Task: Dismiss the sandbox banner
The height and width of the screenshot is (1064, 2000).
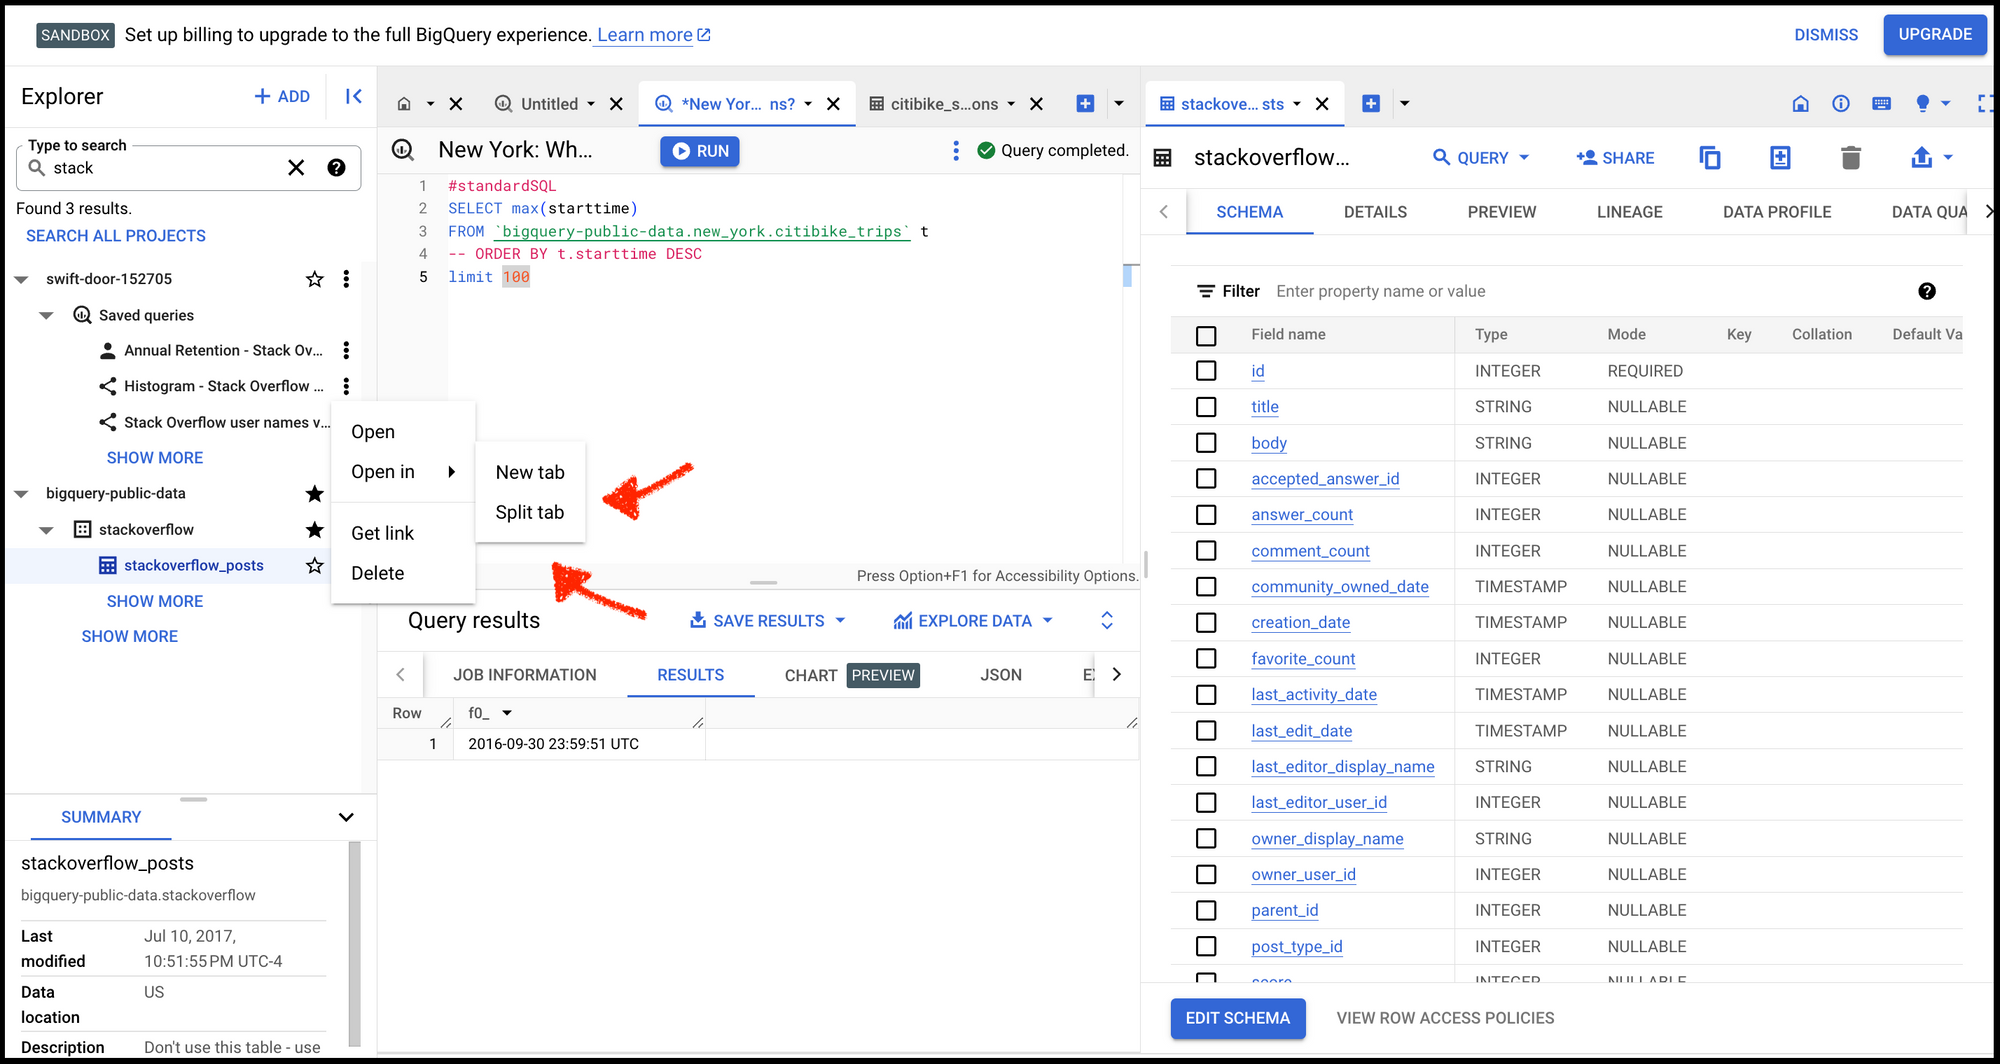Action: click(1826, 34)
